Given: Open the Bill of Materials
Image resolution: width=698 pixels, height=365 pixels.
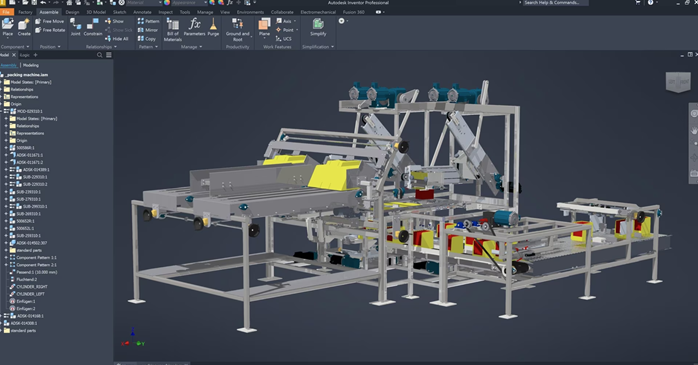Looking at the screenshot, I should pyautogui.click(x=173, y=30).
